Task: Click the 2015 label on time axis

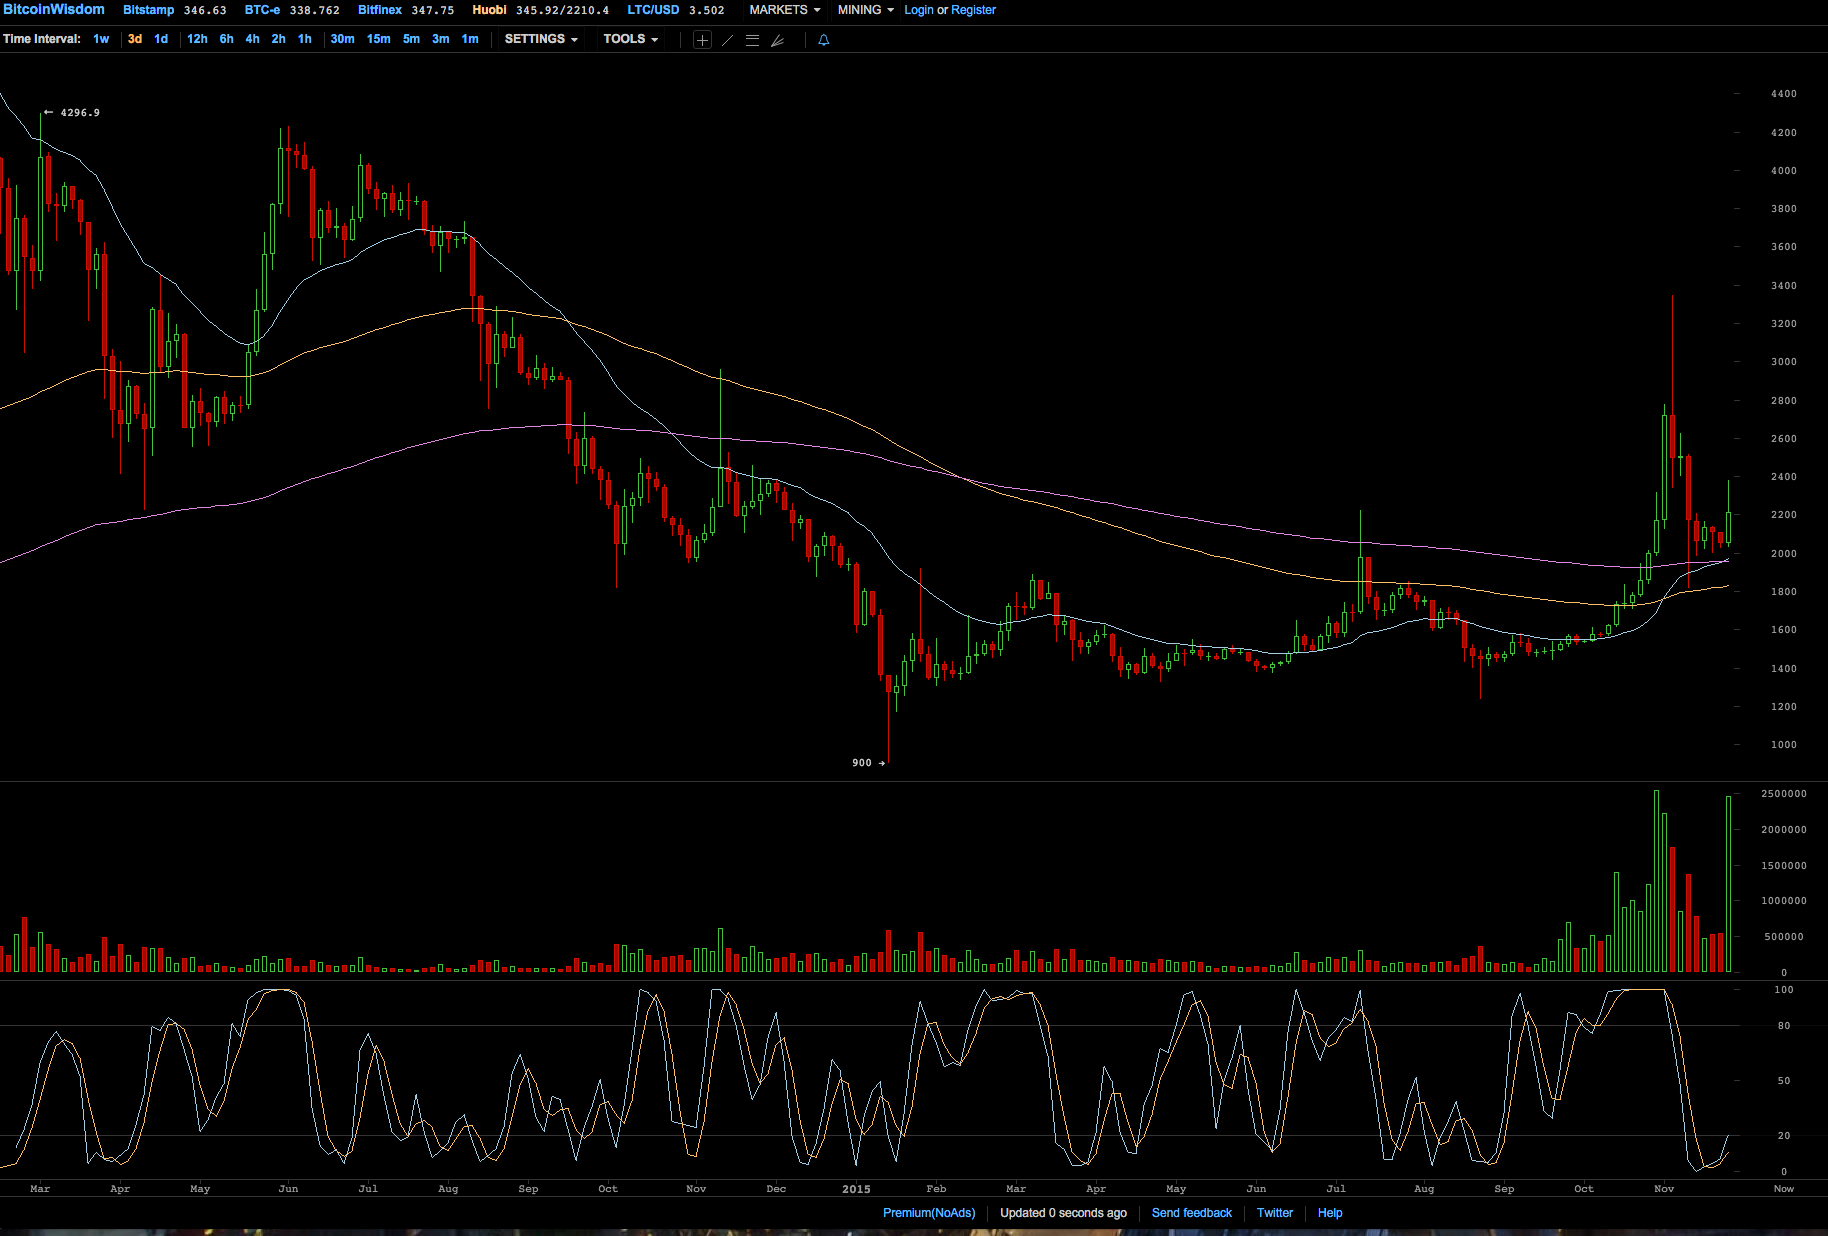Action: (x=856, y=1189)
